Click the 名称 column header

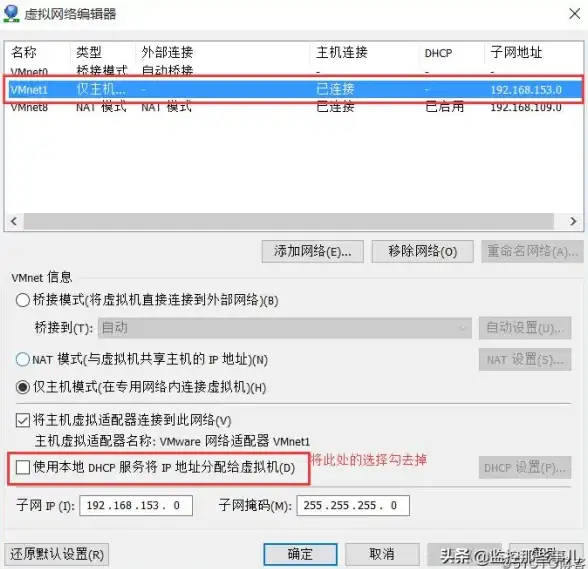click(x=24, y=52)
